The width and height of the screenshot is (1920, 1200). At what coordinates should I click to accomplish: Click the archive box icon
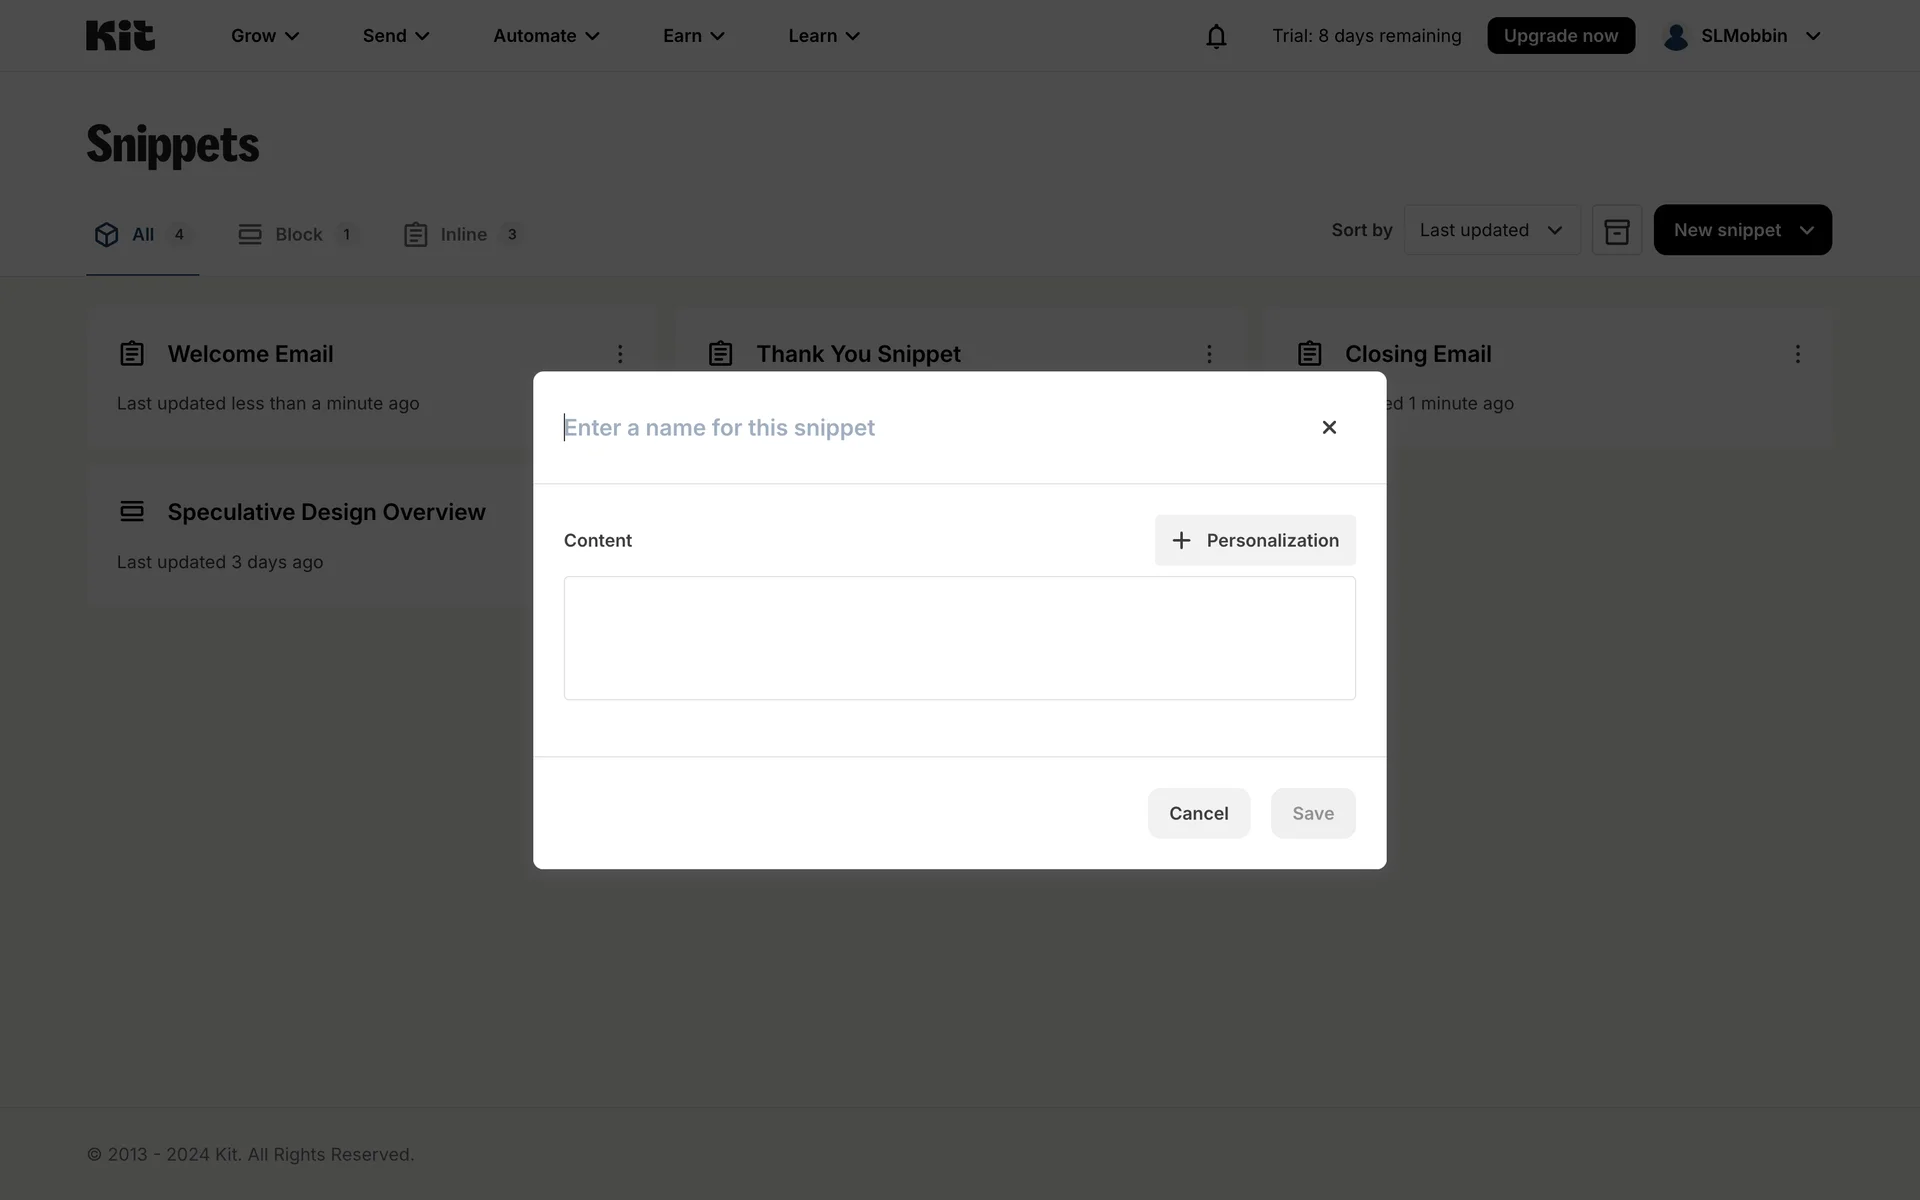[x=1616, y=231]
